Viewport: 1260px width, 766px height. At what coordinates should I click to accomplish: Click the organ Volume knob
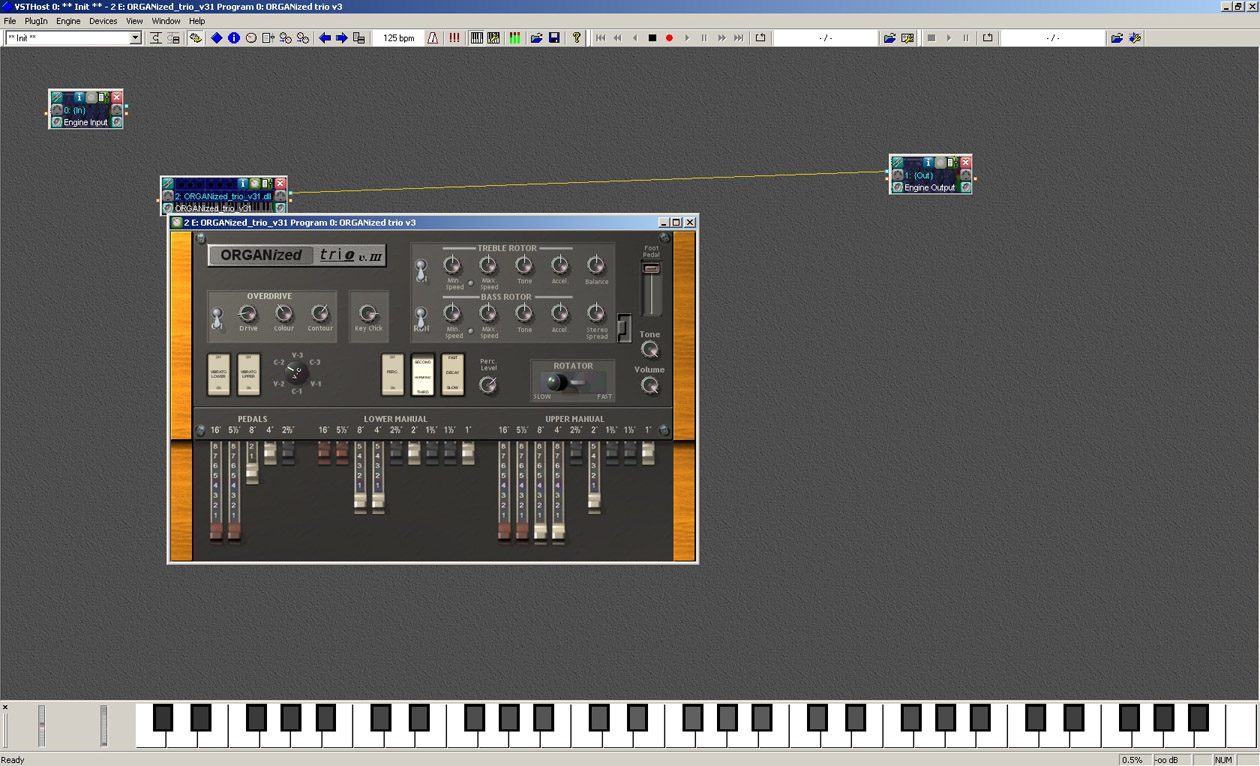coord(650,385)
